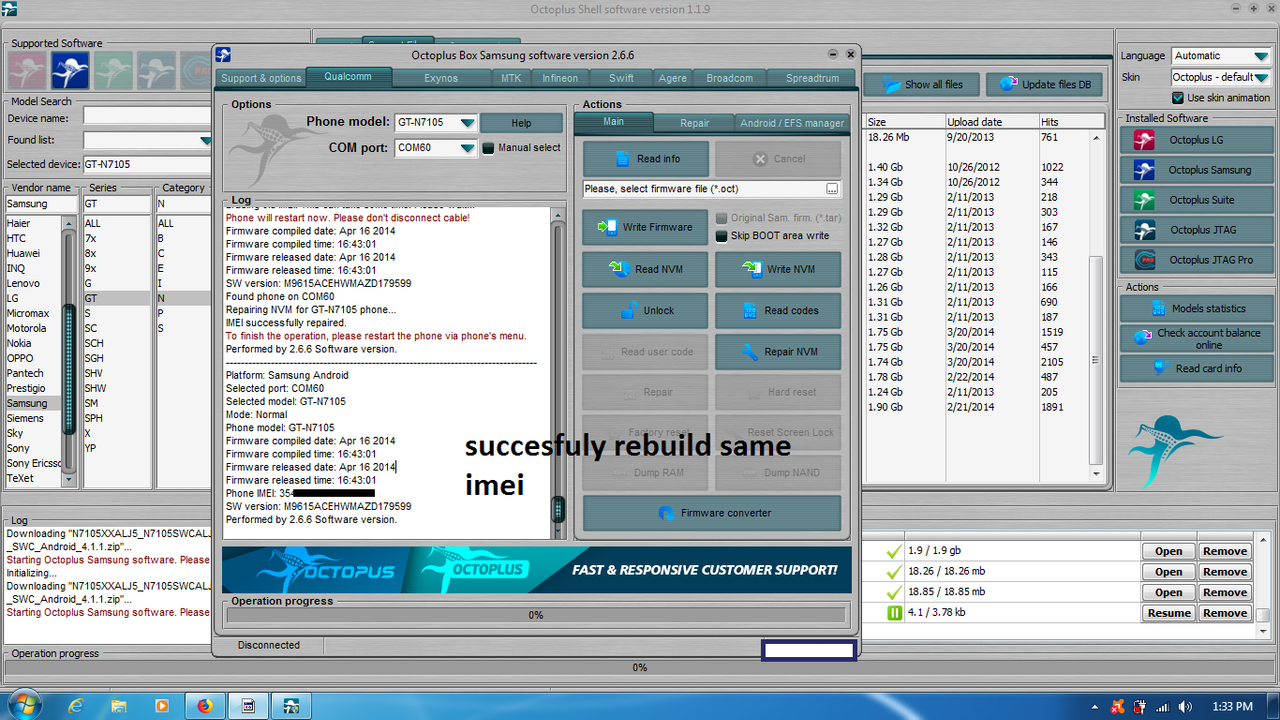
Task: Open the Repair tab under Actions
Action: (695, 123)
